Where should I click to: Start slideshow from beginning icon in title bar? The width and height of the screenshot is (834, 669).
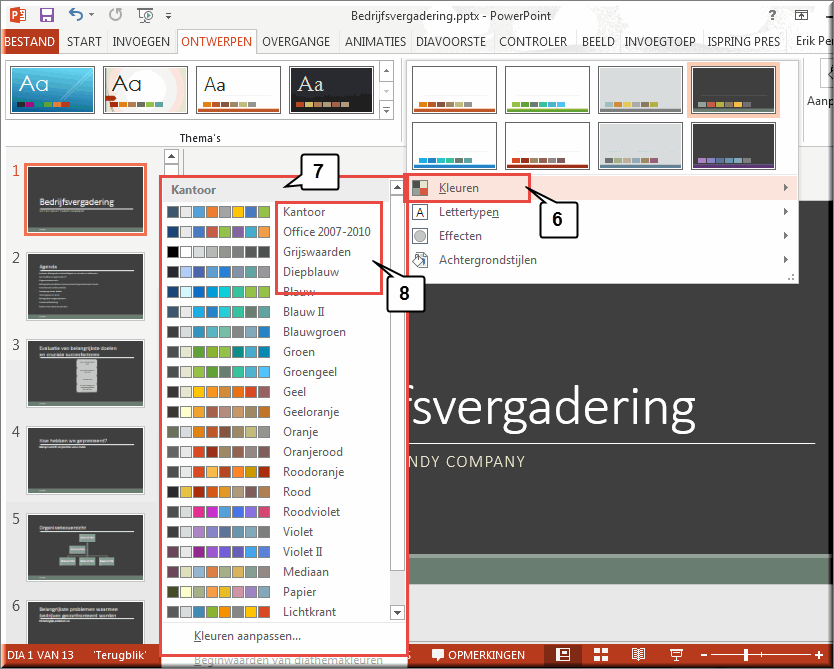click(145, 15)
